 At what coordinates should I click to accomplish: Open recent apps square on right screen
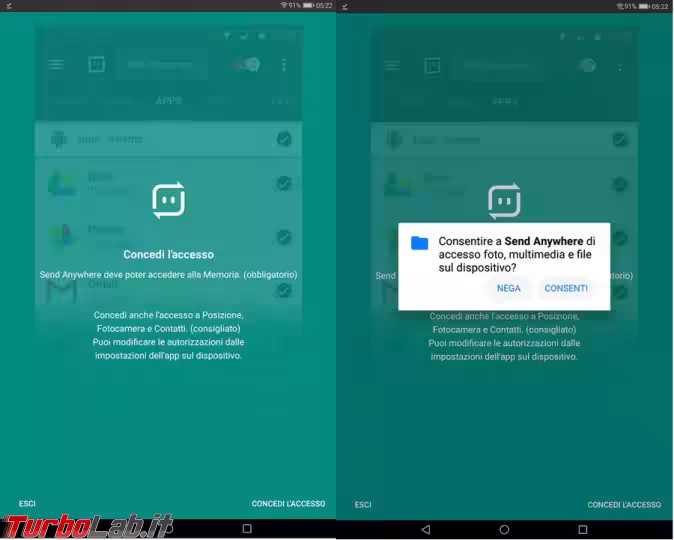tap(582, 528)
